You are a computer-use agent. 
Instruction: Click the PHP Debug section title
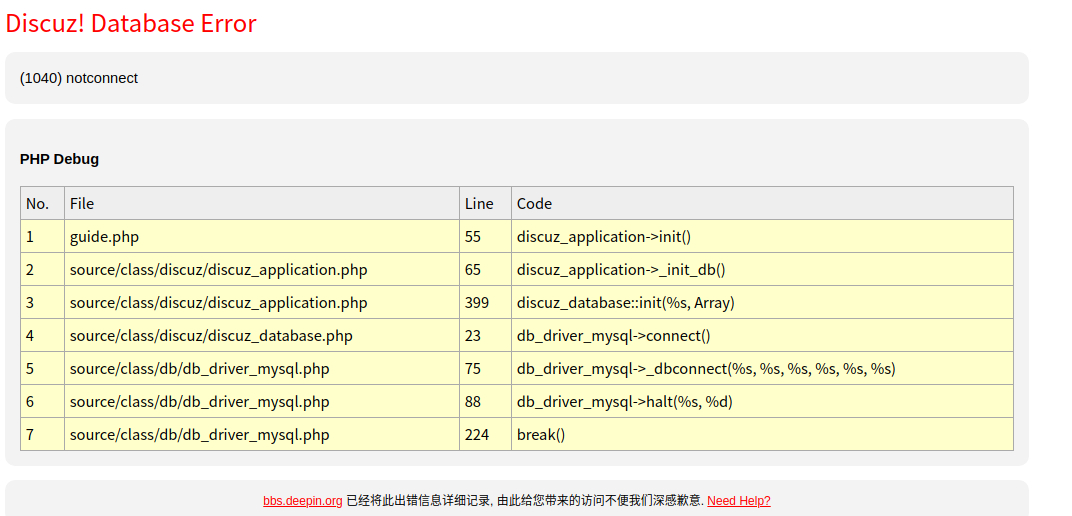pyautogui.click(x=59, y=159)
